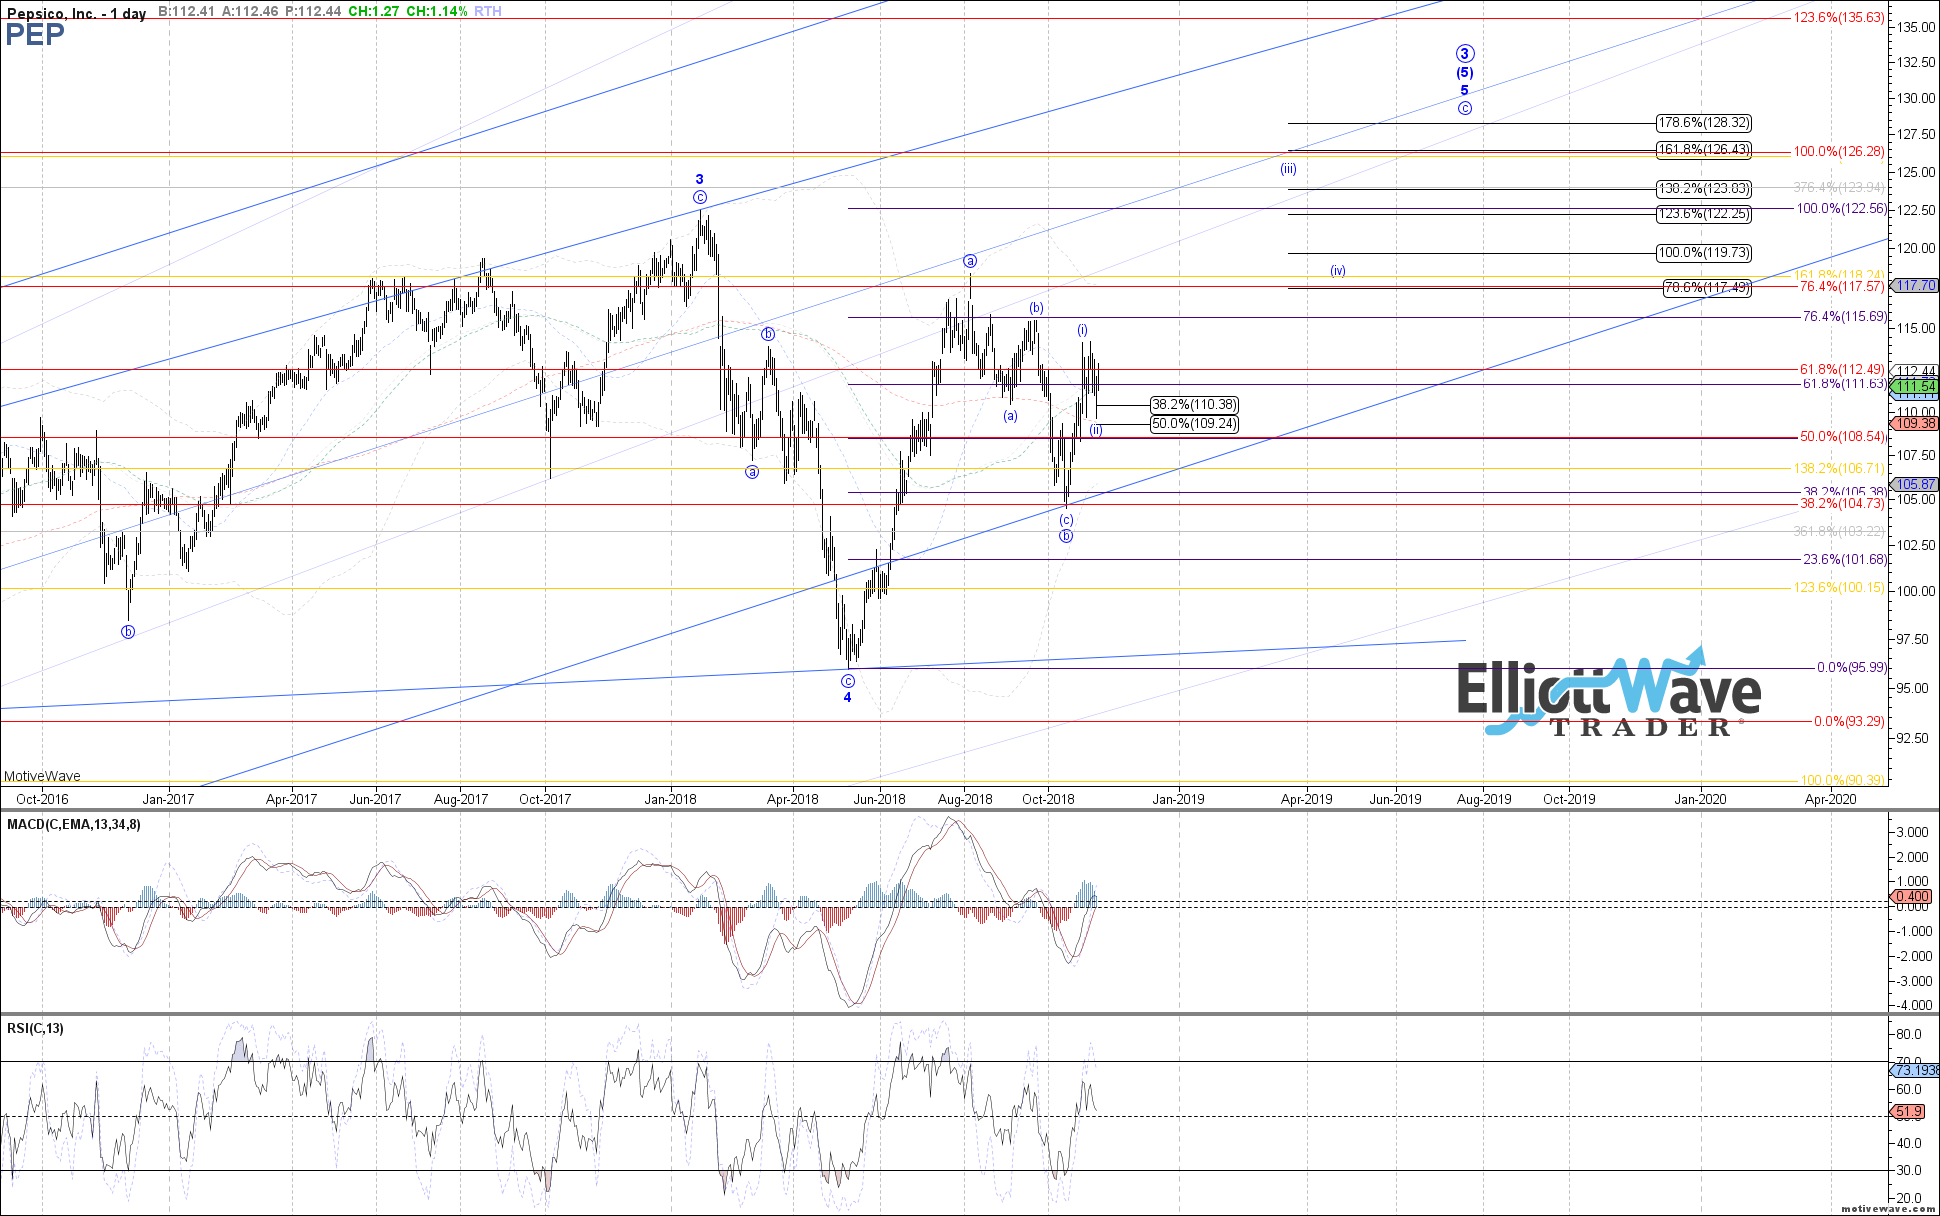1940x1216 pixels.
Task: Click the Aug-2019 date on time axis
Action: click(x=1484, y=799)
